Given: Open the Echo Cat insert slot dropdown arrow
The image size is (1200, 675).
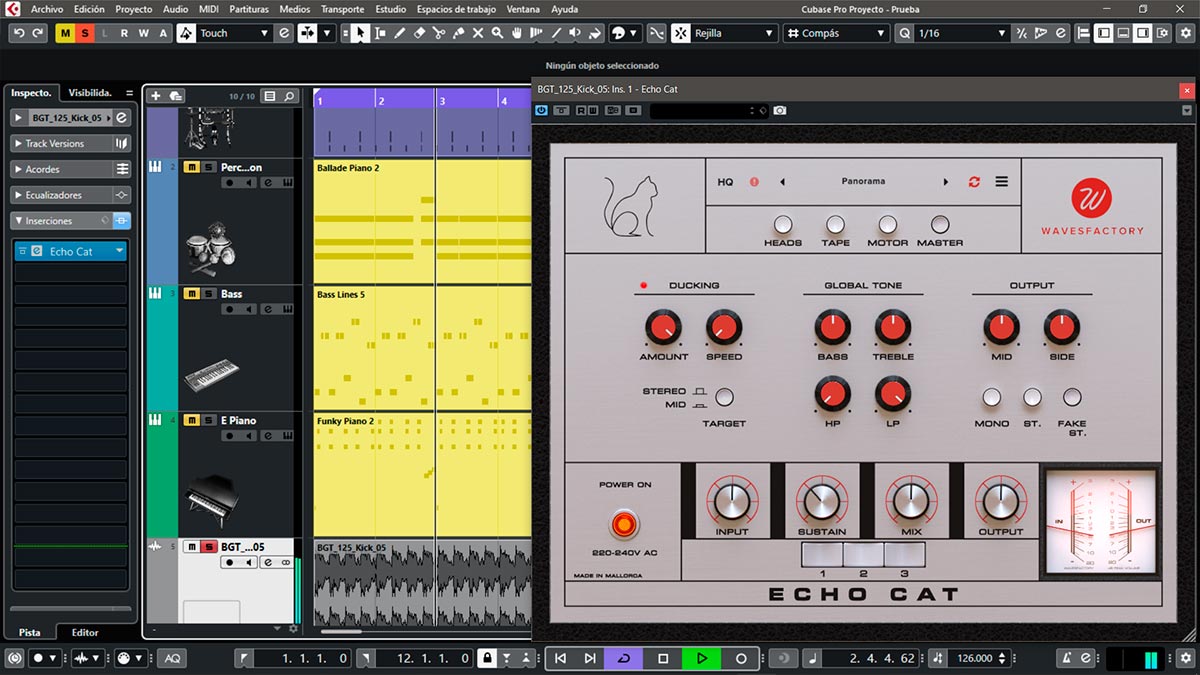Looking at the screenshot, I should (120, 251).
